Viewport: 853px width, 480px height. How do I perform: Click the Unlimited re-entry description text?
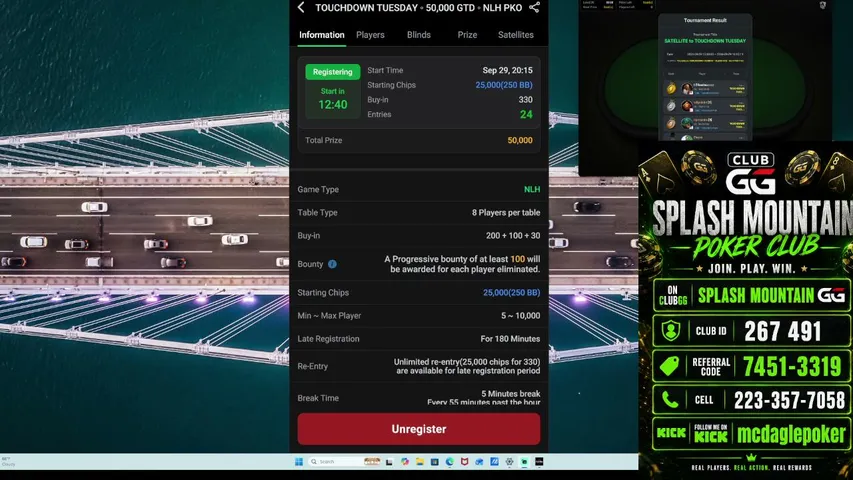[x=467, y=366]
